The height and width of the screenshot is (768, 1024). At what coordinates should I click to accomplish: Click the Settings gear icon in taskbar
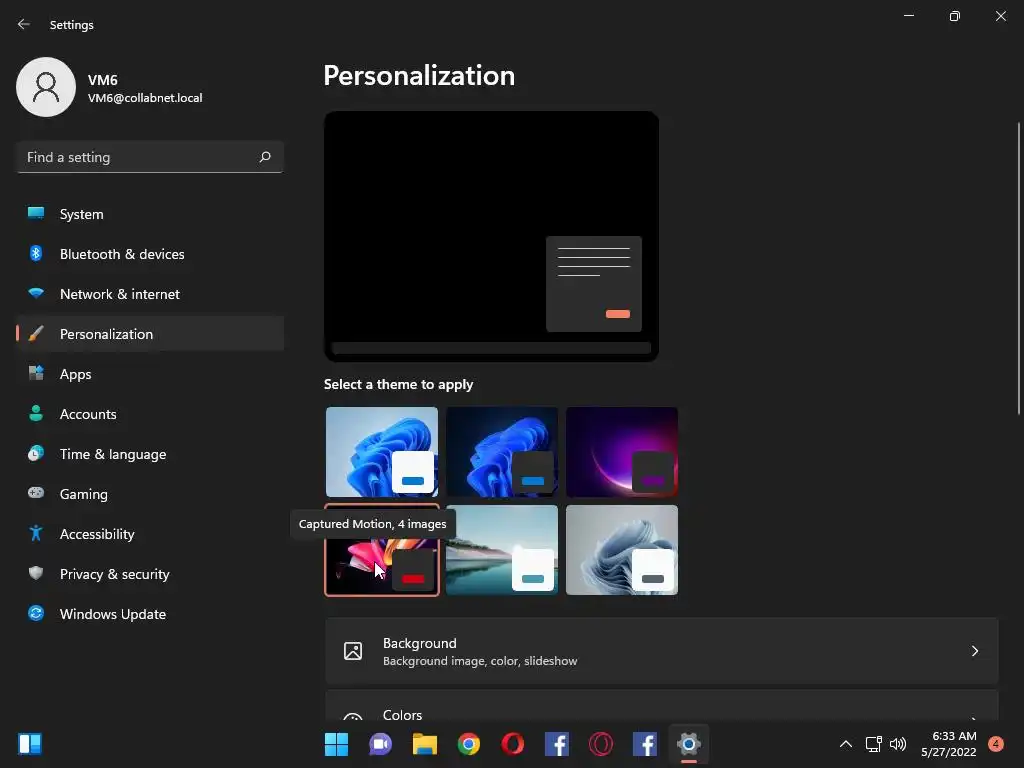pos(689,744)
